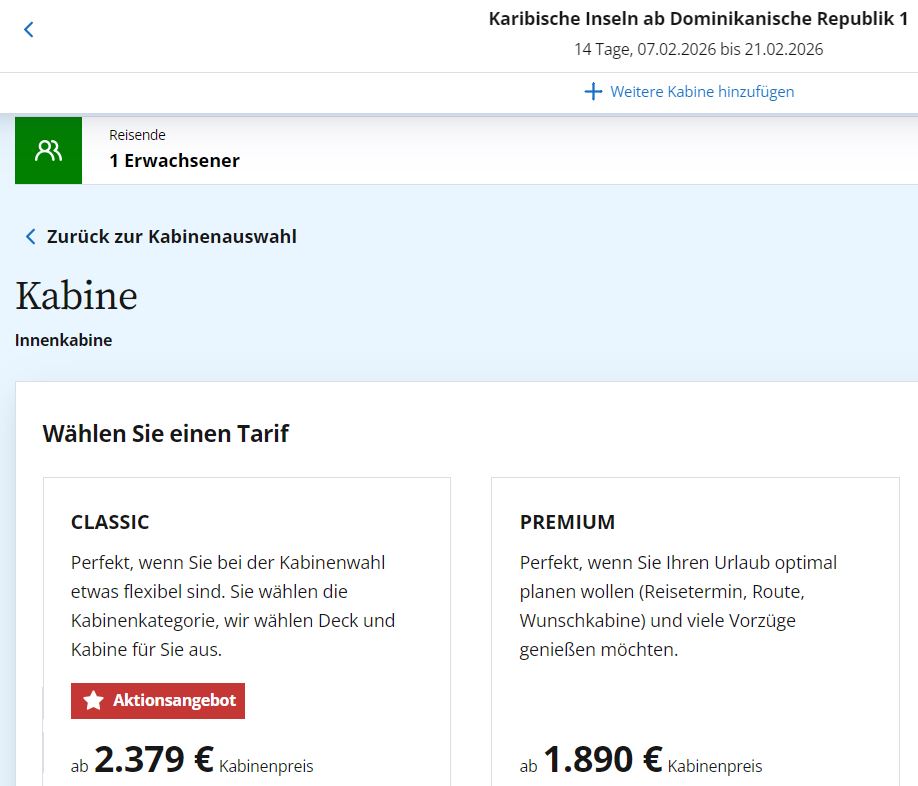Open the Weitere Kabine hinzufügen link
Viewport: 918px width, 786px height.
tap(702, 92)
